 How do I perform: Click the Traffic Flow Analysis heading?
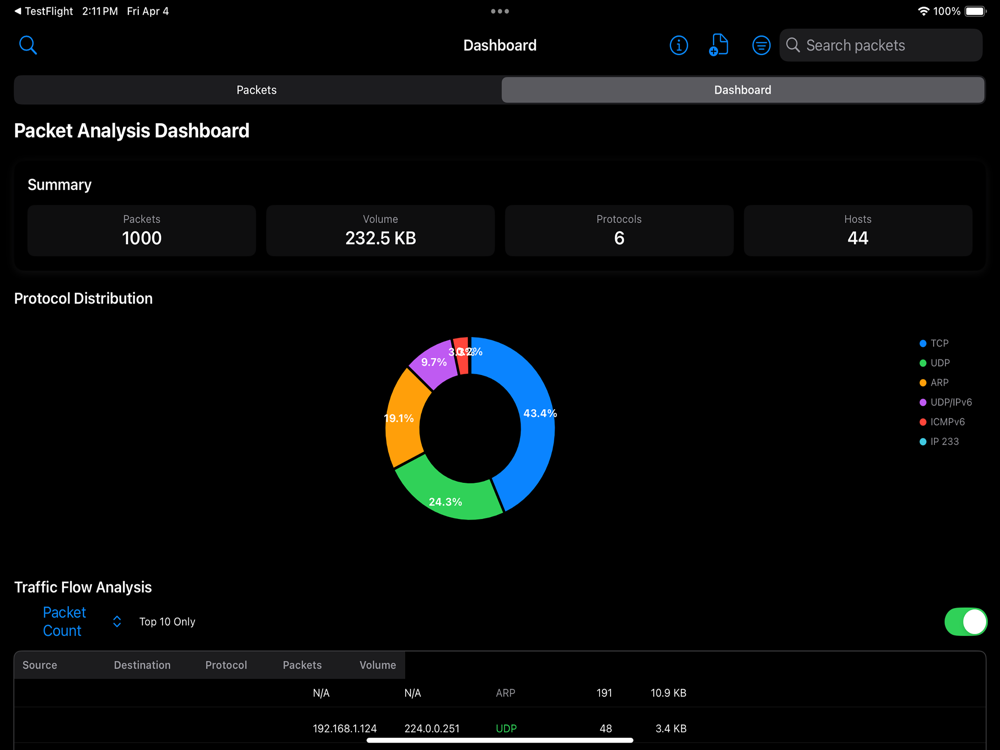click(x=83, y=587)
